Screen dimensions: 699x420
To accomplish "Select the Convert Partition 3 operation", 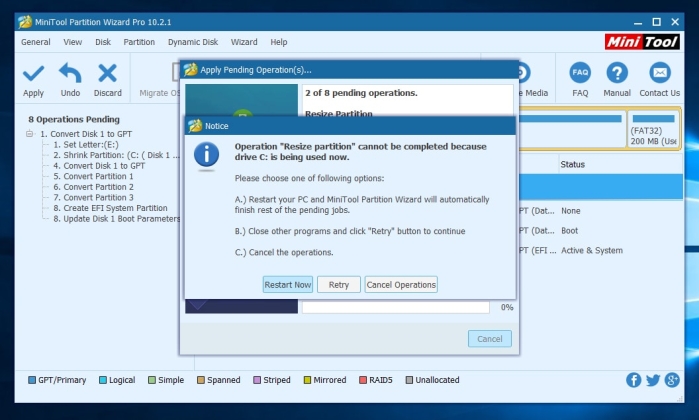I will tap(93, 198).
